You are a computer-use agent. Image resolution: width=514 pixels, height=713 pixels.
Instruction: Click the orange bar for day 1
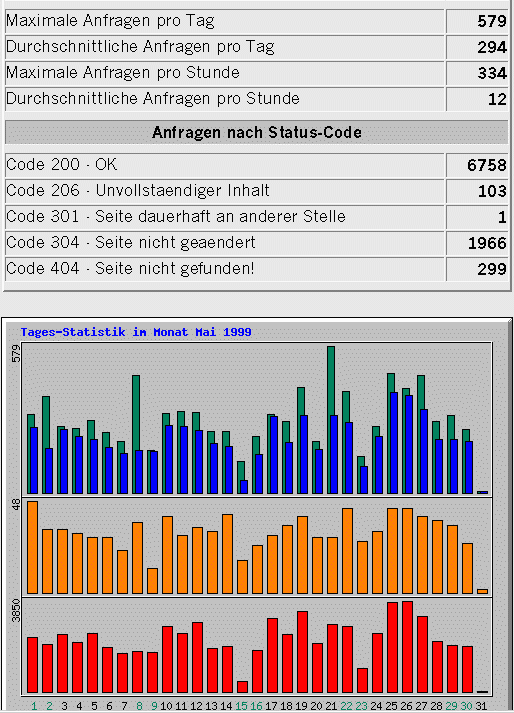[33, 547]
